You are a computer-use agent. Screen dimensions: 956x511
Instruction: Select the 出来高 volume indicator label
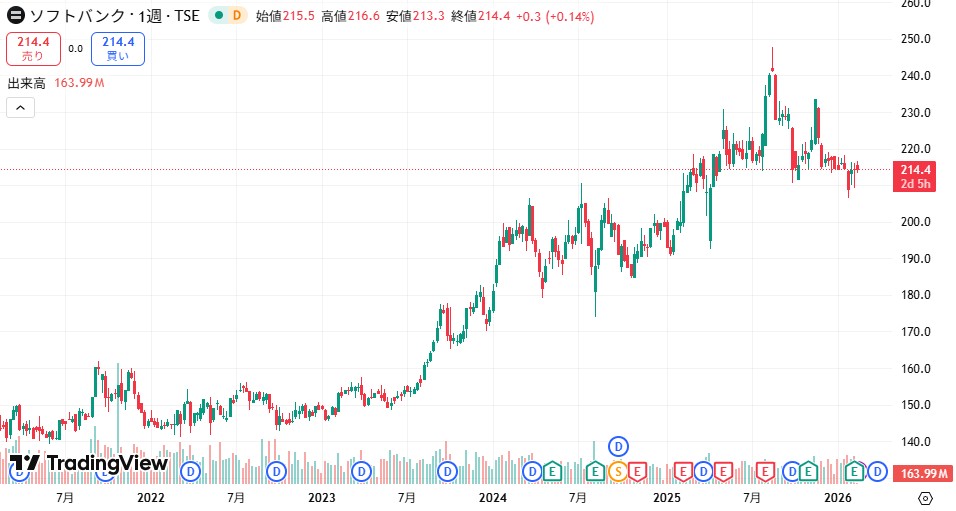pos(26,83)
